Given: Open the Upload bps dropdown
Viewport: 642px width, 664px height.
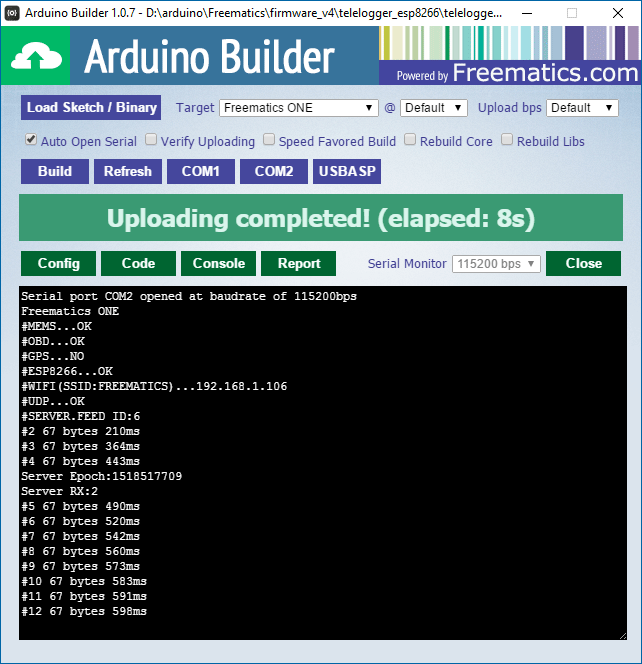Looking at the screenshot, I should pyautogui.click(x=582, y=108).
